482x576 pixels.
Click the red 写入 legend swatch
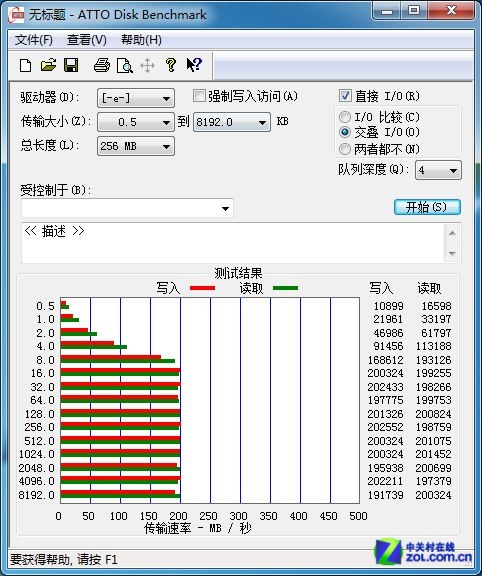tap(202, 288)
